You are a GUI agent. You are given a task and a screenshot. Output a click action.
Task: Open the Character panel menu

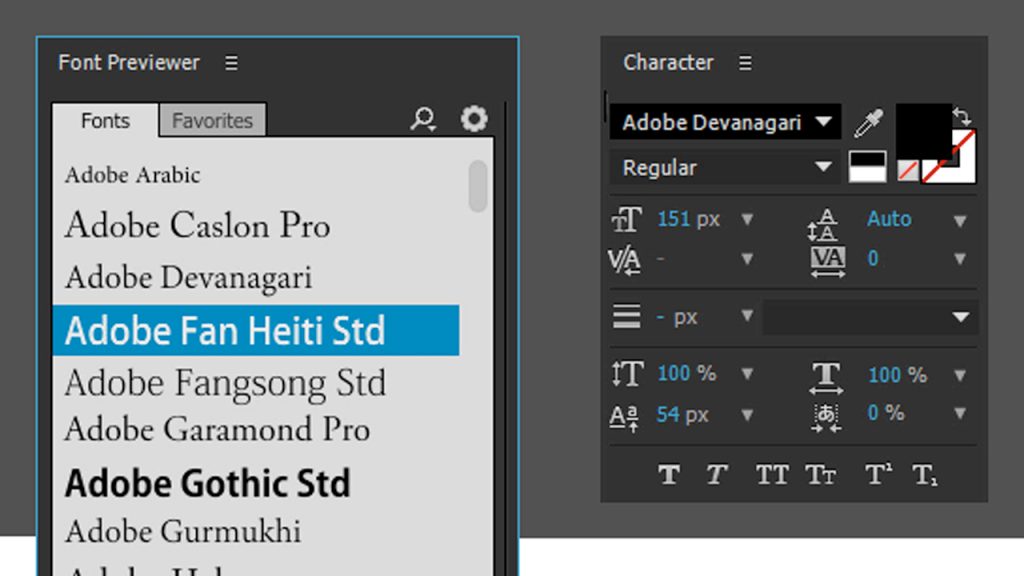click(745, 63)
